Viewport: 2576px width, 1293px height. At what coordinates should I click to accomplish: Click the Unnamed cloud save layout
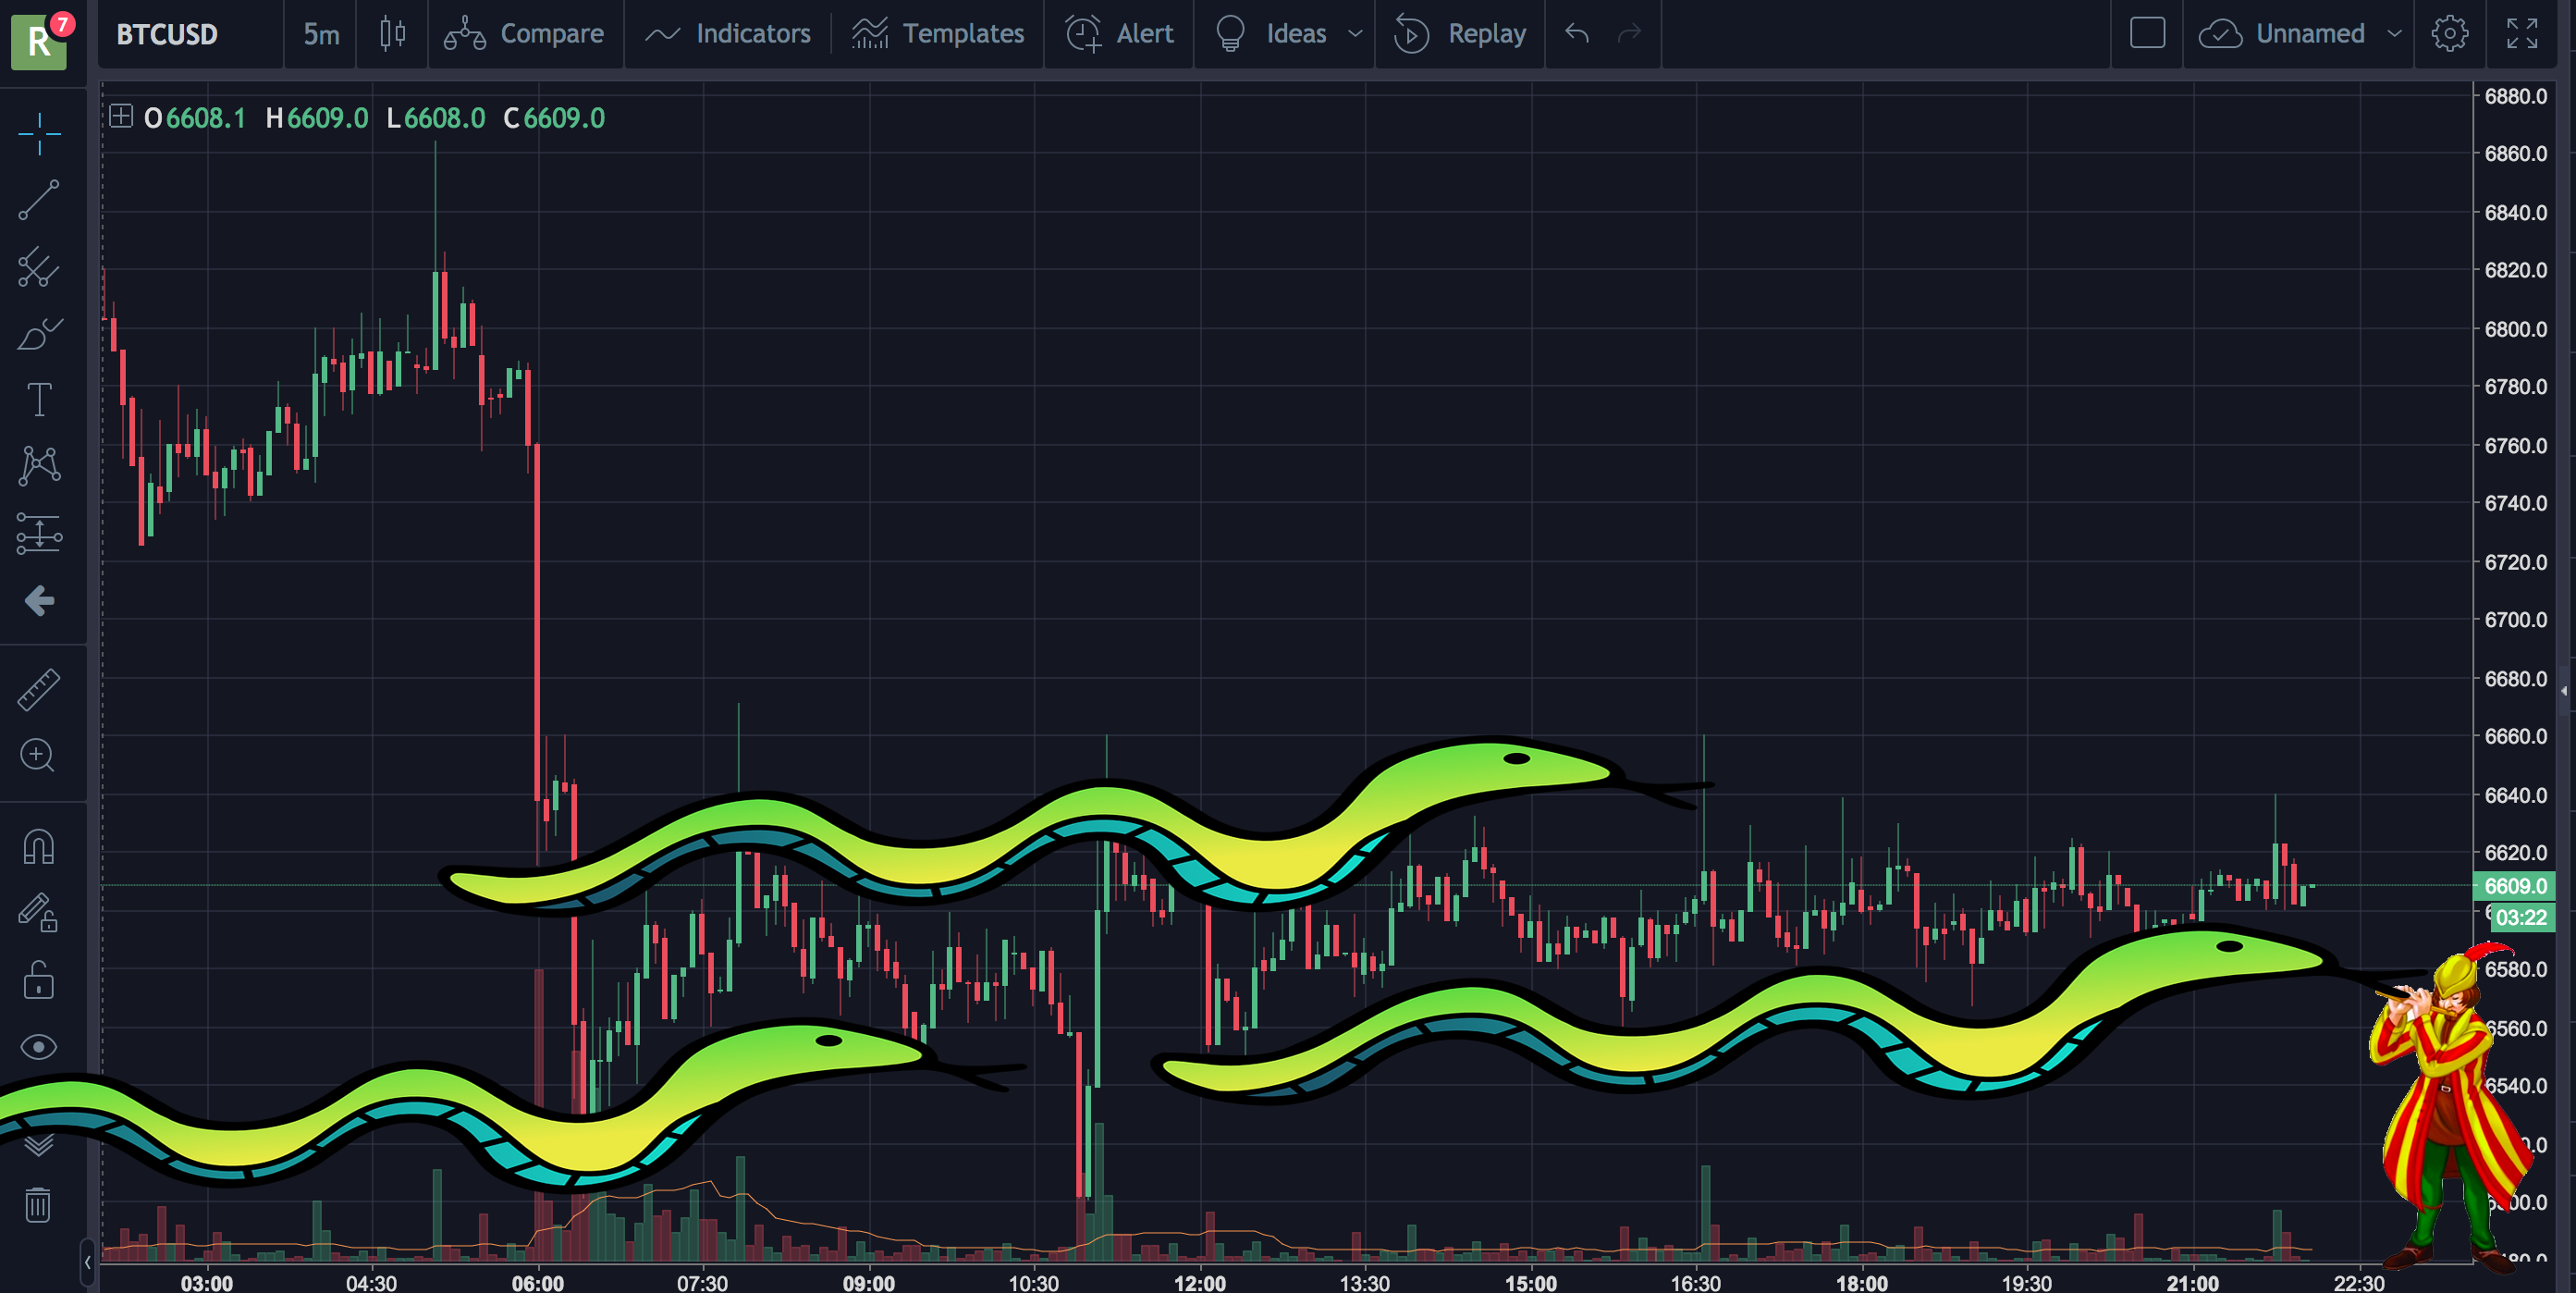tap(2282, 34)
